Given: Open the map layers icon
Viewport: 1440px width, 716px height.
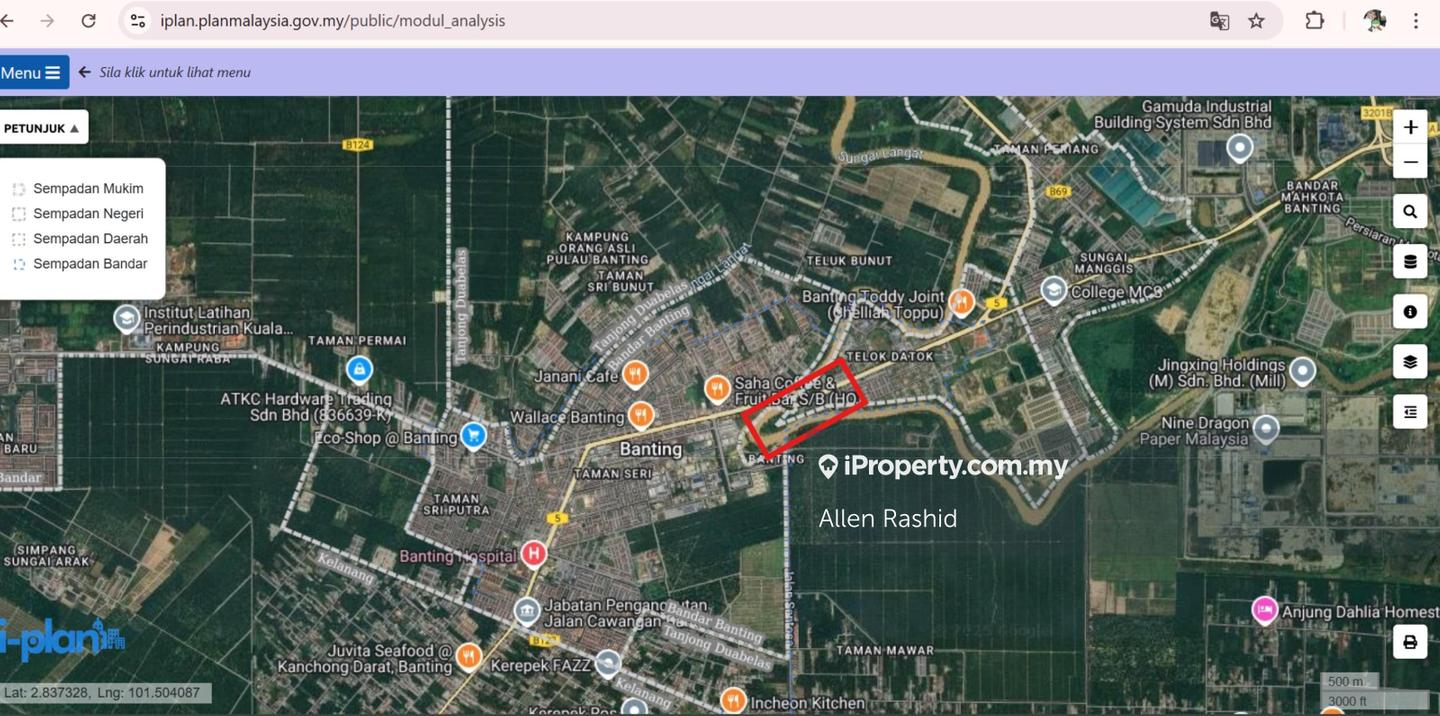Looking at the screenshot, I should coord(1410,362).
